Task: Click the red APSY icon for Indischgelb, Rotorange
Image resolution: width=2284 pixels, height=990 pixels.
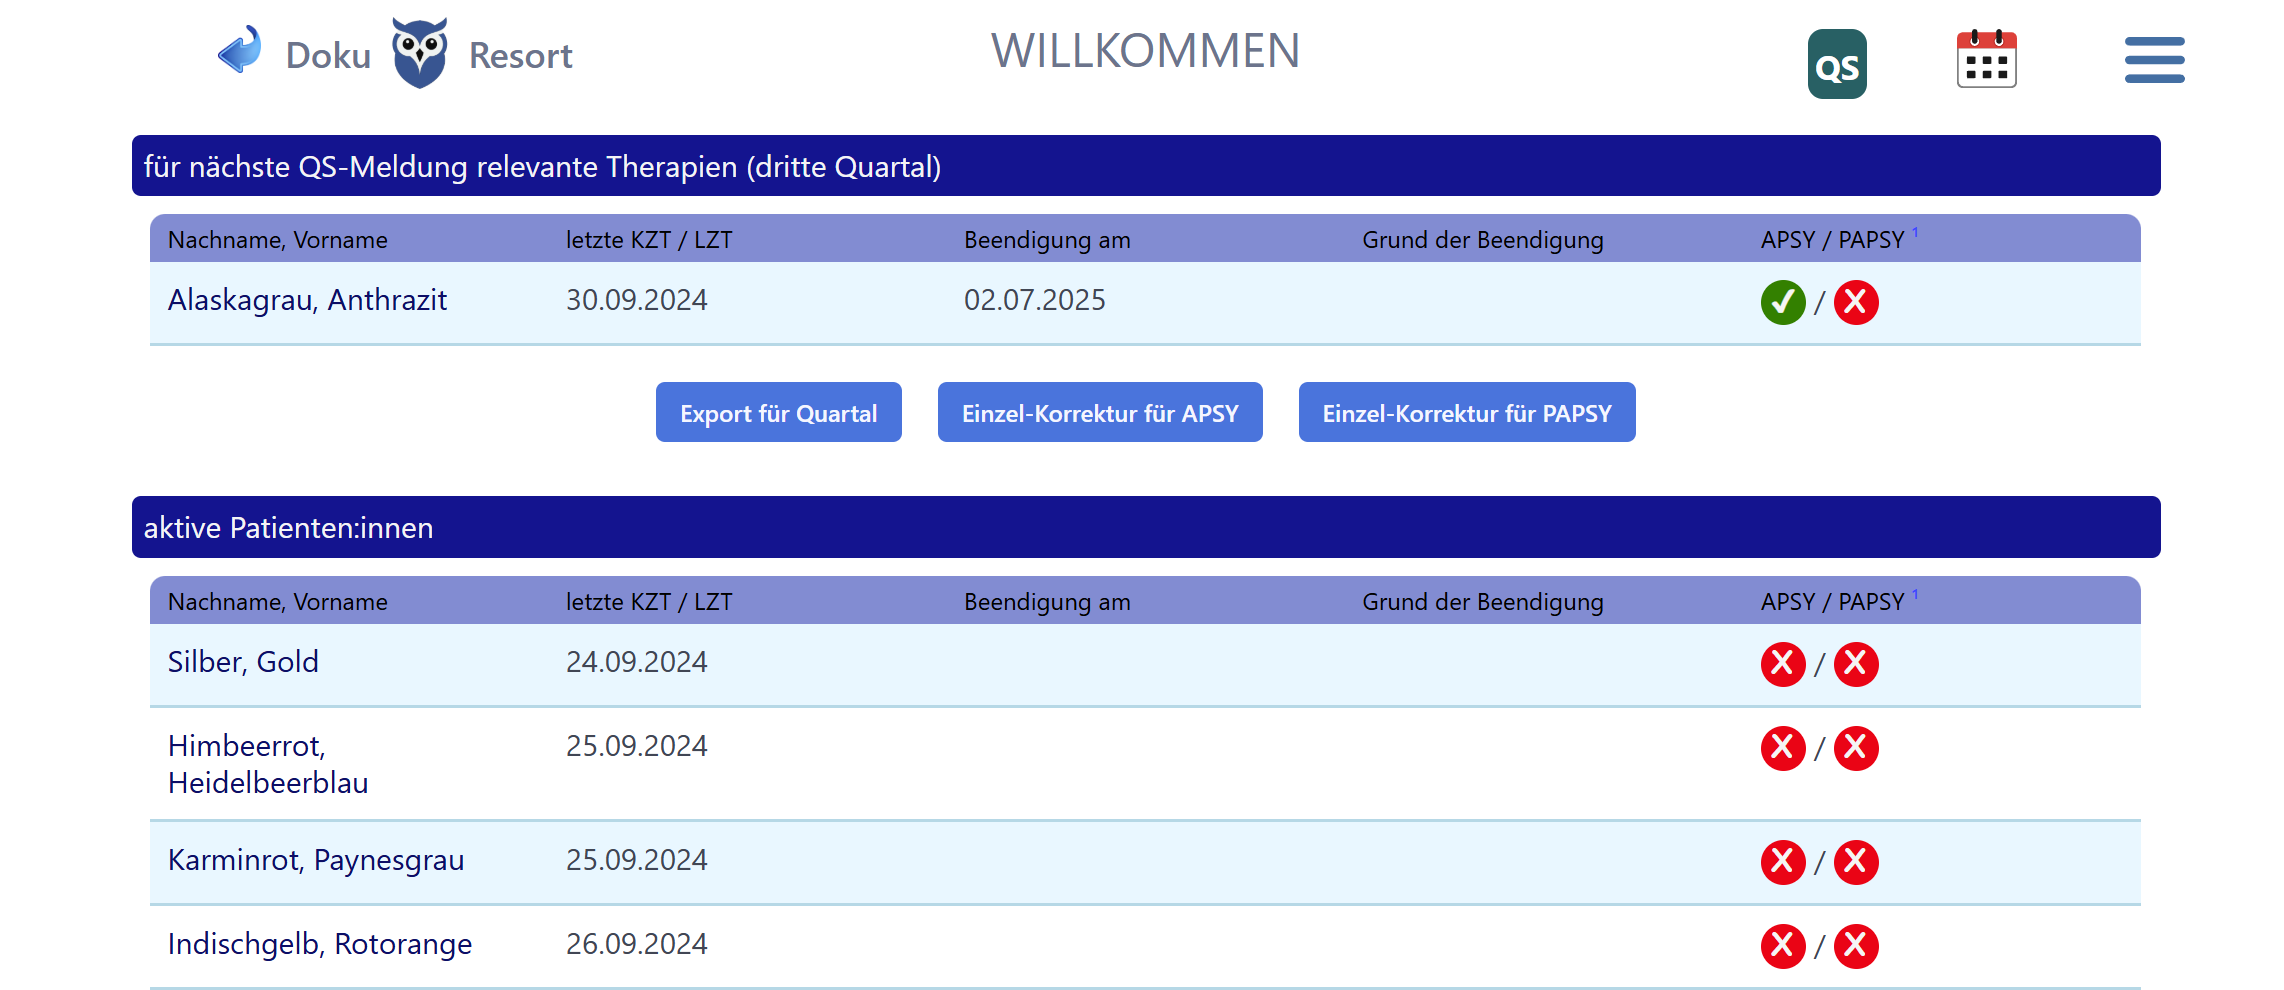Action: pyautogui.click(x=1783, y=945)
